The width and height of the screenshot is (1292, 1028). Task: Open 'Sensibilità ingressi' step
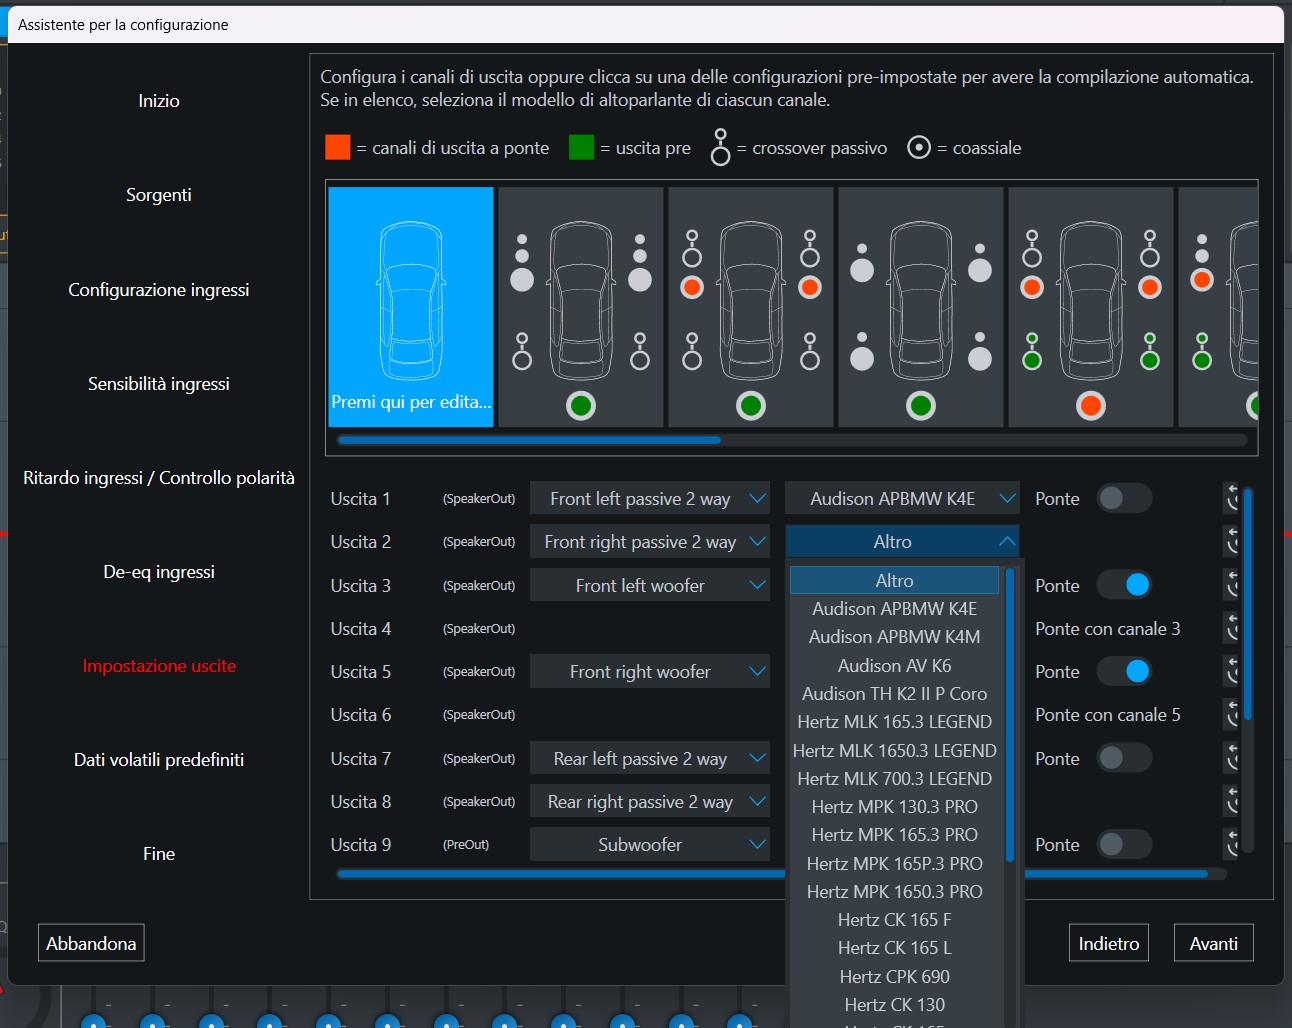(x=159, y=383)
